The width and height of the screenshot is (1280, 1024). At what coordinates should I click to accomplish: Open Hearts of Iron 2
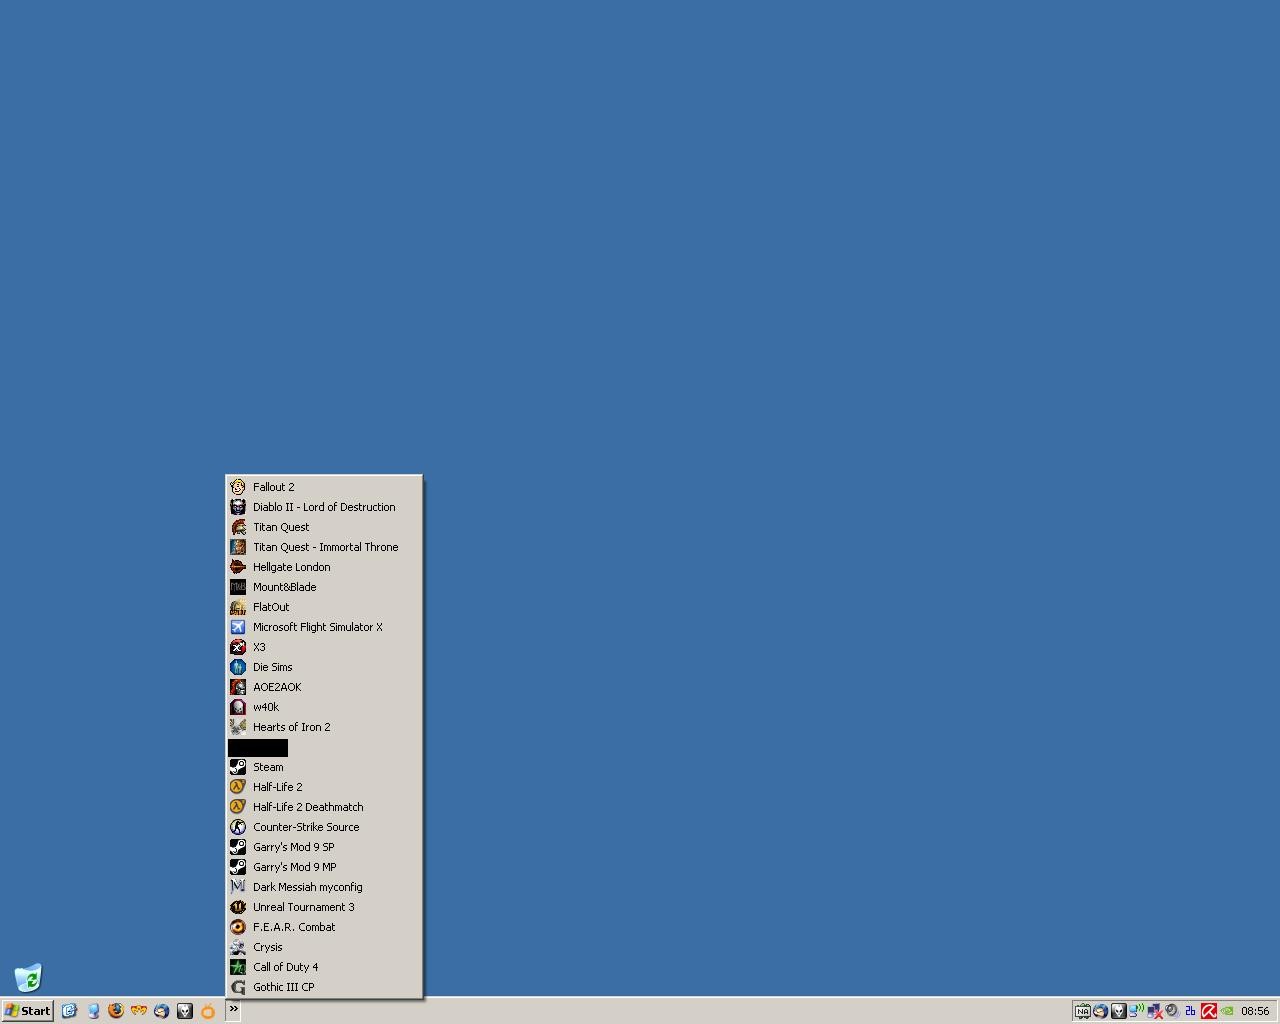pos(324,727)
